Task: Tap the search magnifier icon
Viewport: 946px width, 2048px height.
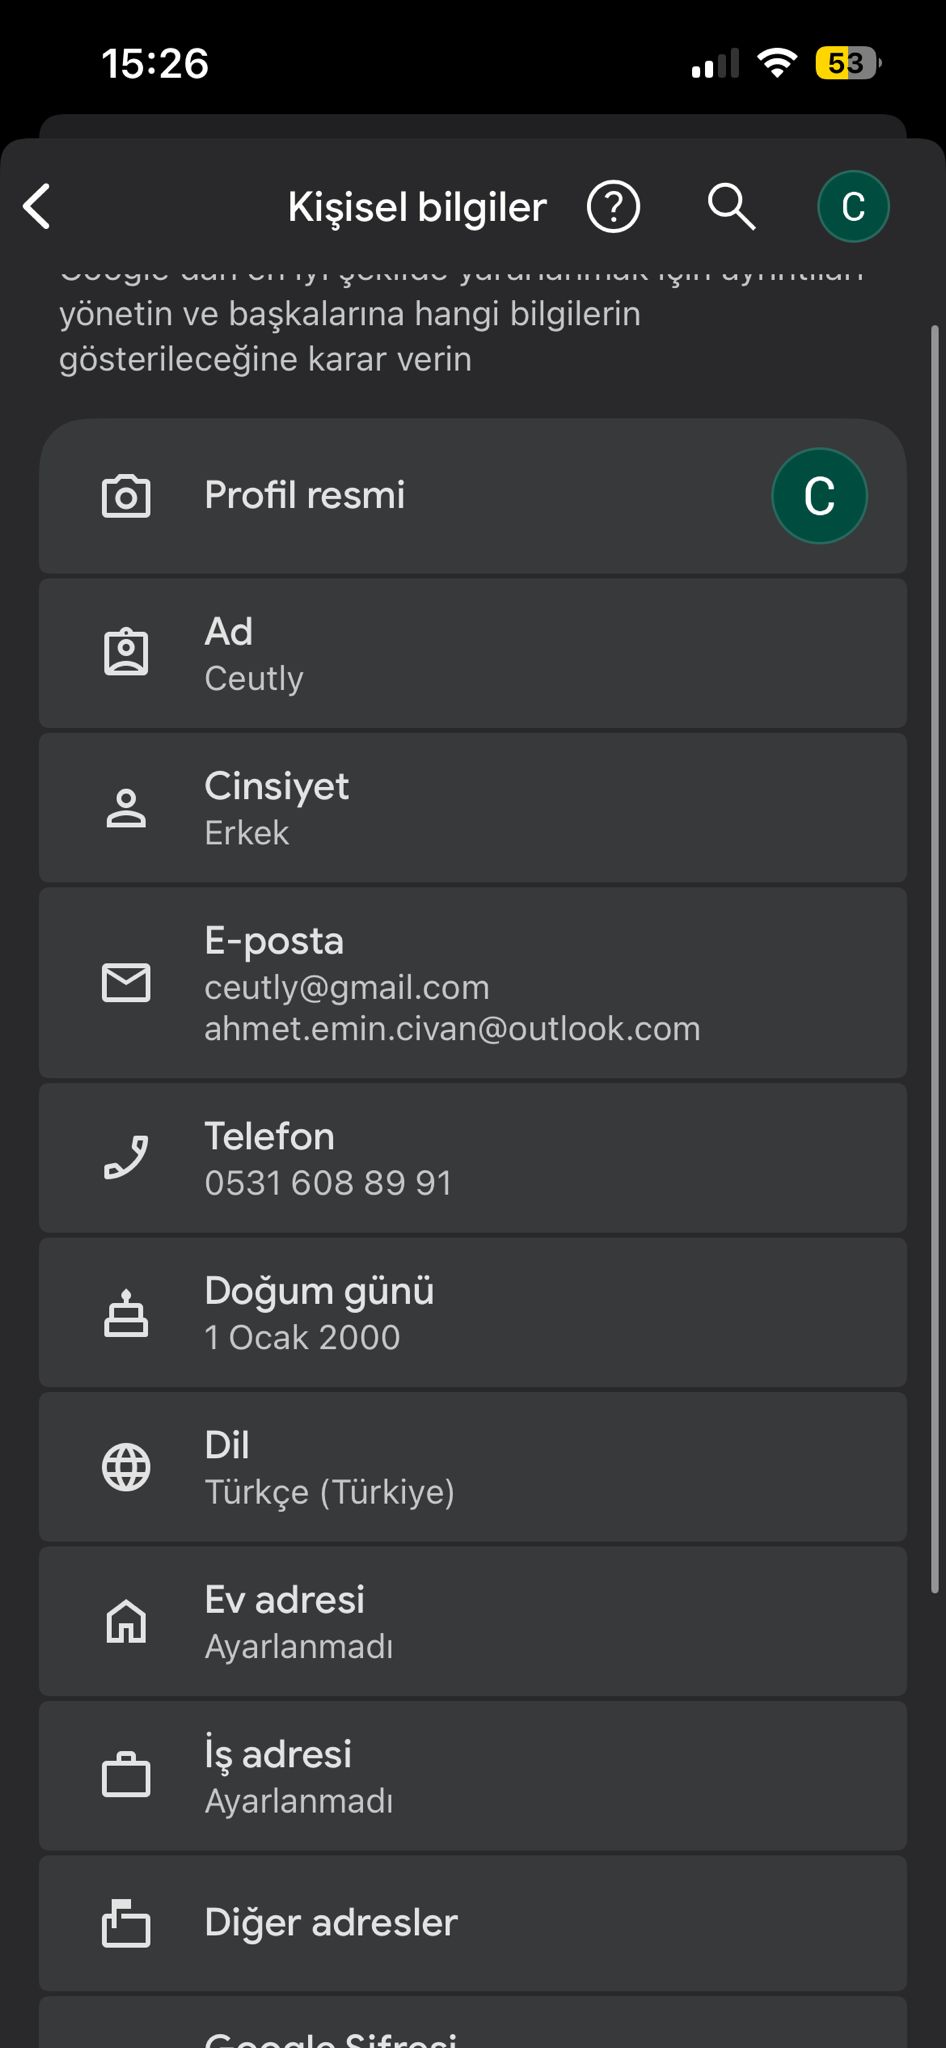Action: click(731, 207)
